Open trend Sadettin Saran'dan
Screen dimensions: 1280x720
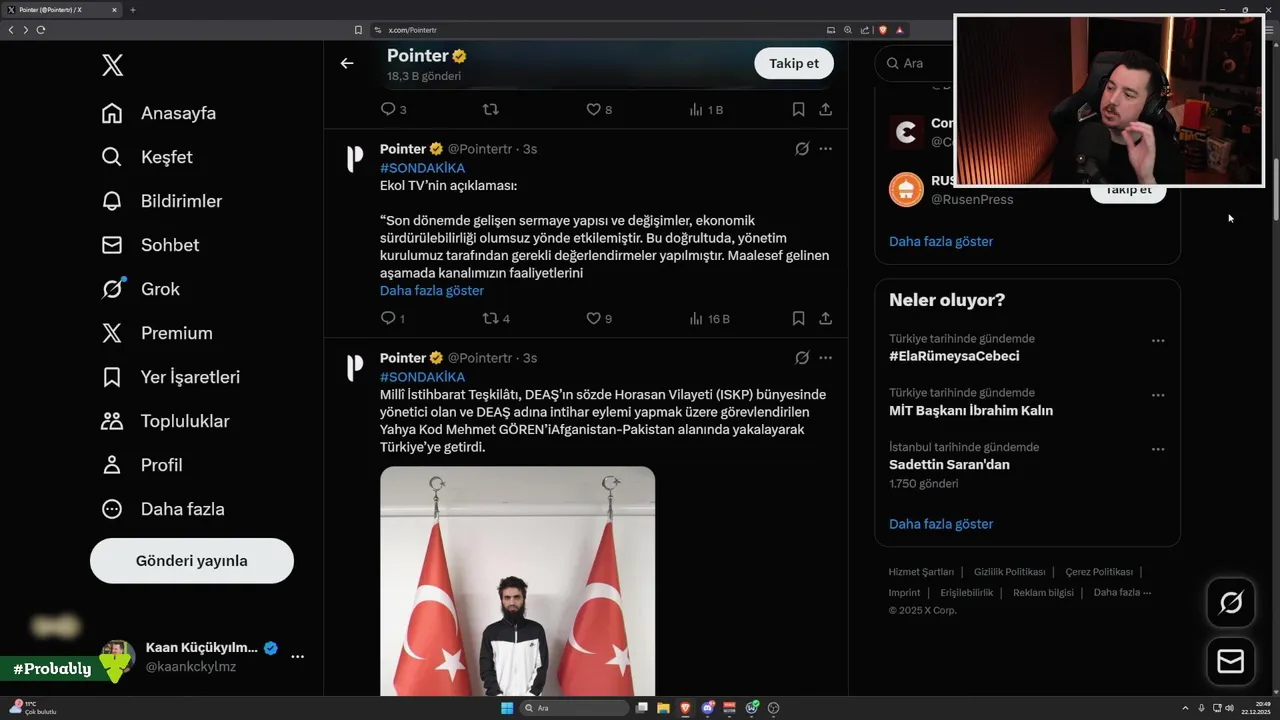(949, 464)
